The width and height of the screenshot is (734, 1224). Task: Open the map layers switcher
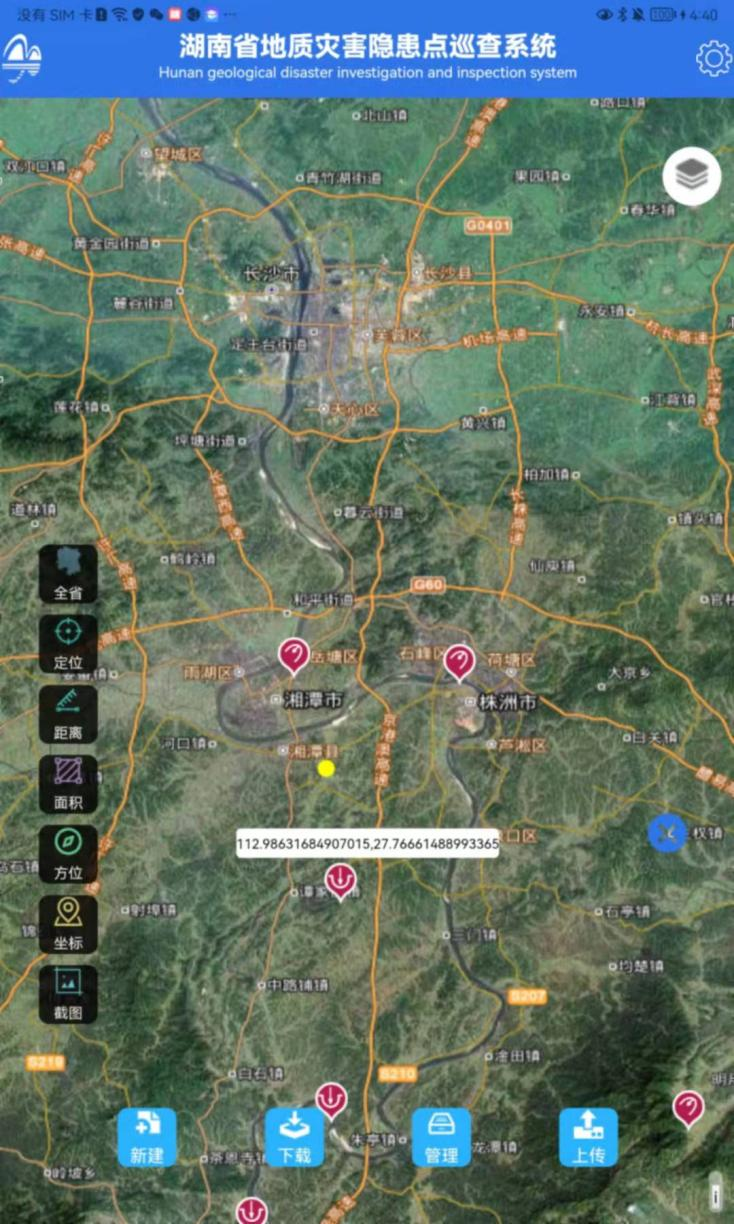pos(691,177)
